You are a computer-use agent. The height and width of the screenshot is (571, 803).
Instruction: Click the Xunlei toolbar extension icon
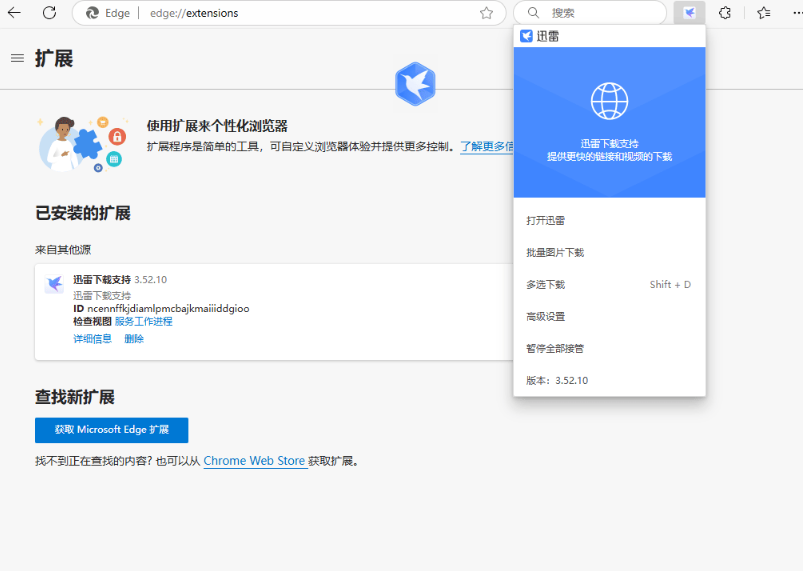click(x=689, y=13)
